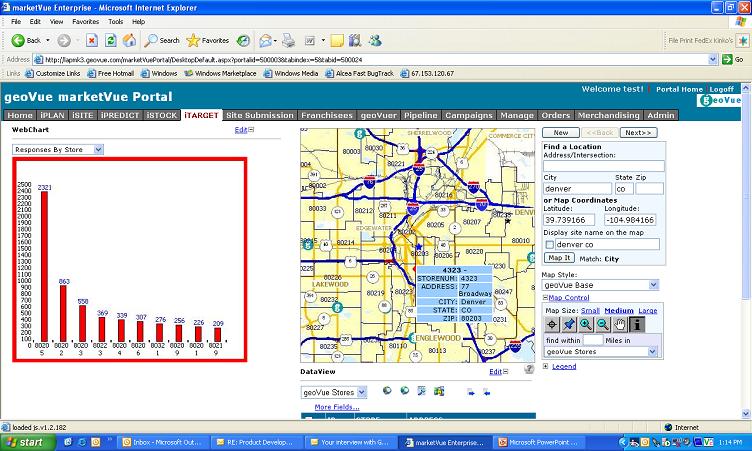Collapse DataView panel toggle beside Edit
Screen dimensions: 752x451
(505, 371)
